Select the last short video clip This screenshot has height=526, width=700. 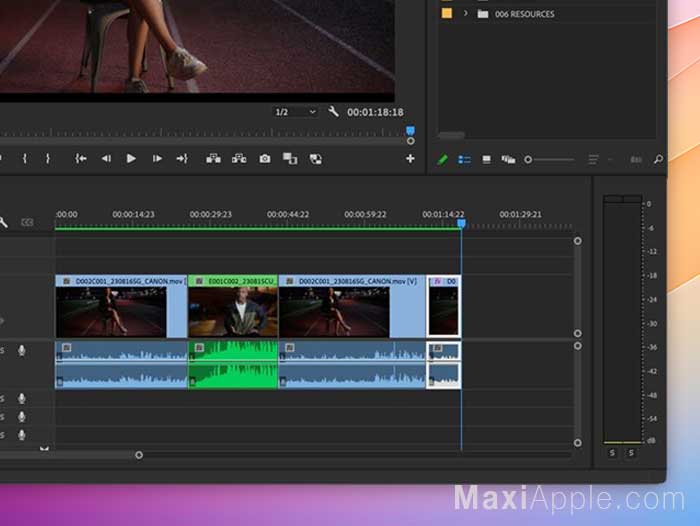click(444, 306)
